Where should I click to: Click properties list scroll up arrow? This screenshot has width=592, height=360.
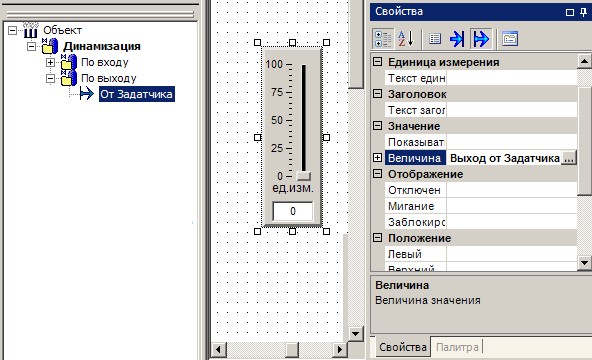584,61
